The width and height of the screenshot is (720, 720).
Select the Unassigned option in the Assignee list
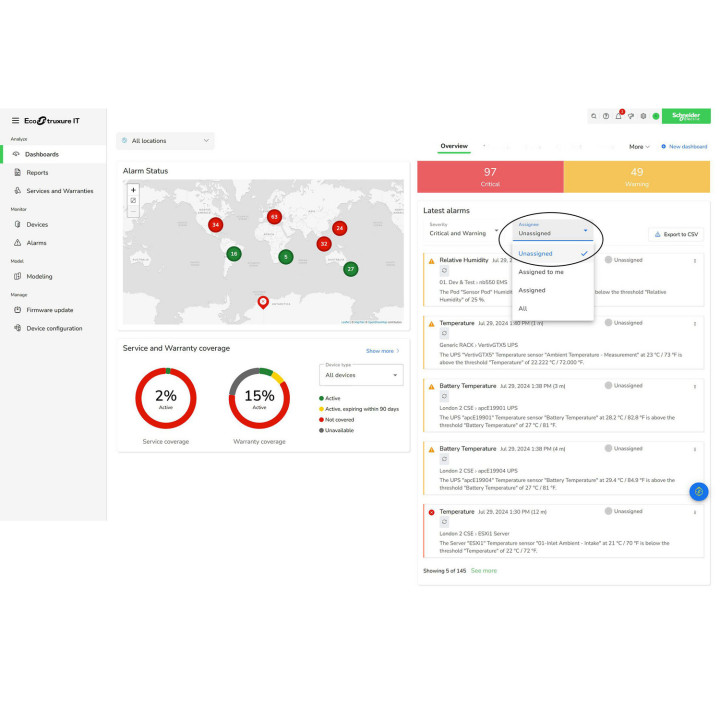(x=553, y=254)
